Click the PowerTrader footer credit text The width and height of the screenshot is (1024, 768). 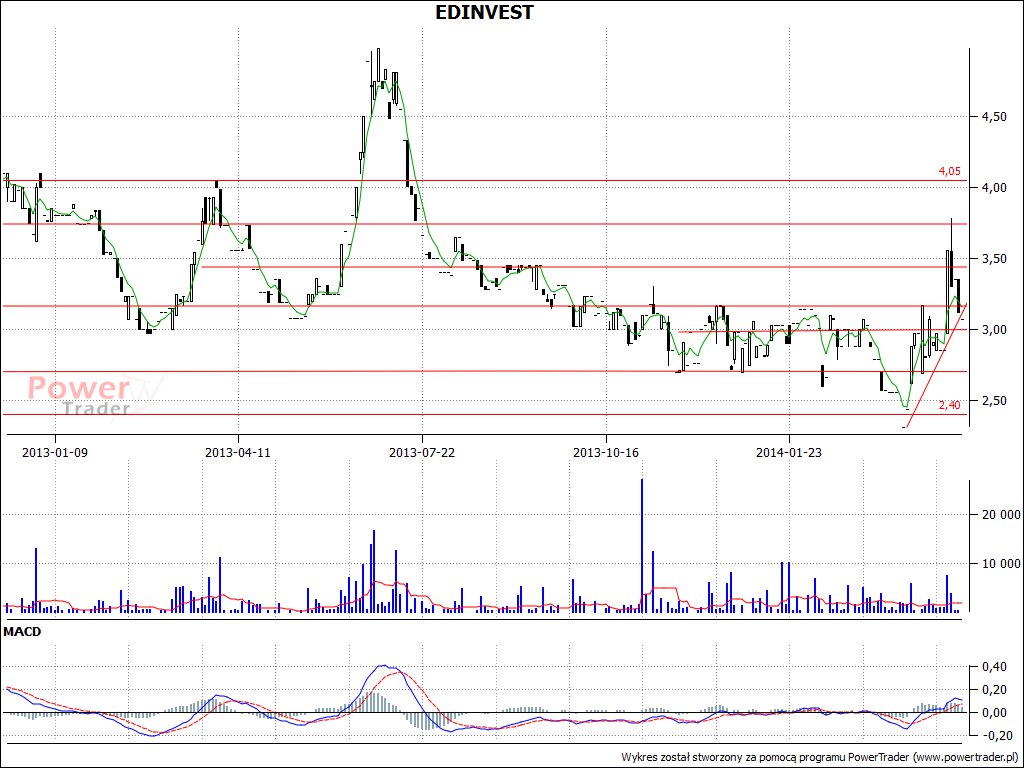pos(820,757)
